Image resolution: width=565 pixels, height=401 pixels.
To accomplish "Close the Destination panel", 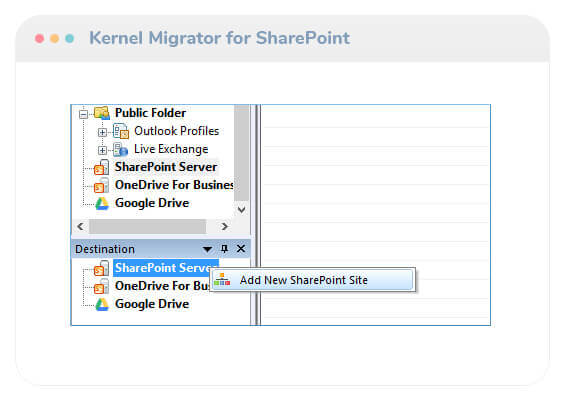I will 241,249.
